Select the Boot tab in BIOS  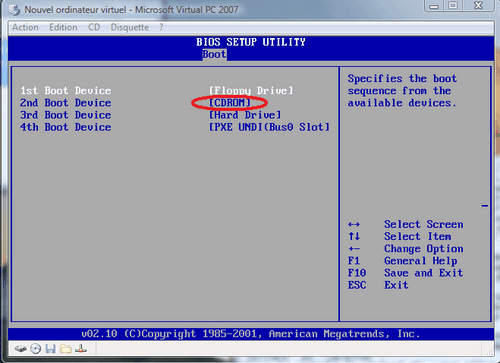[x=214, y=54]
